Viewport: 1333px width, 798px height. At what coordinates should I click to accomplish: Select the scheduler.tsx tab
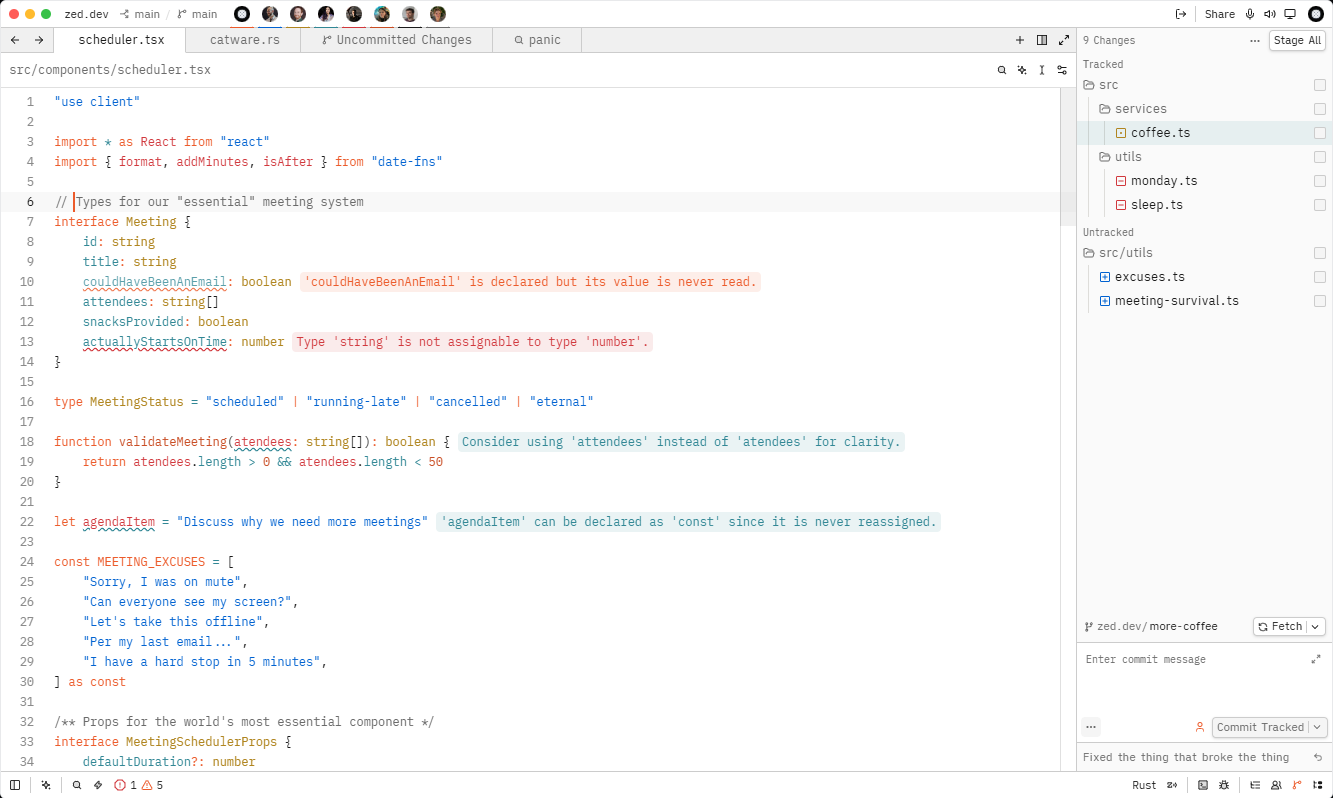[x=121, y=40]
